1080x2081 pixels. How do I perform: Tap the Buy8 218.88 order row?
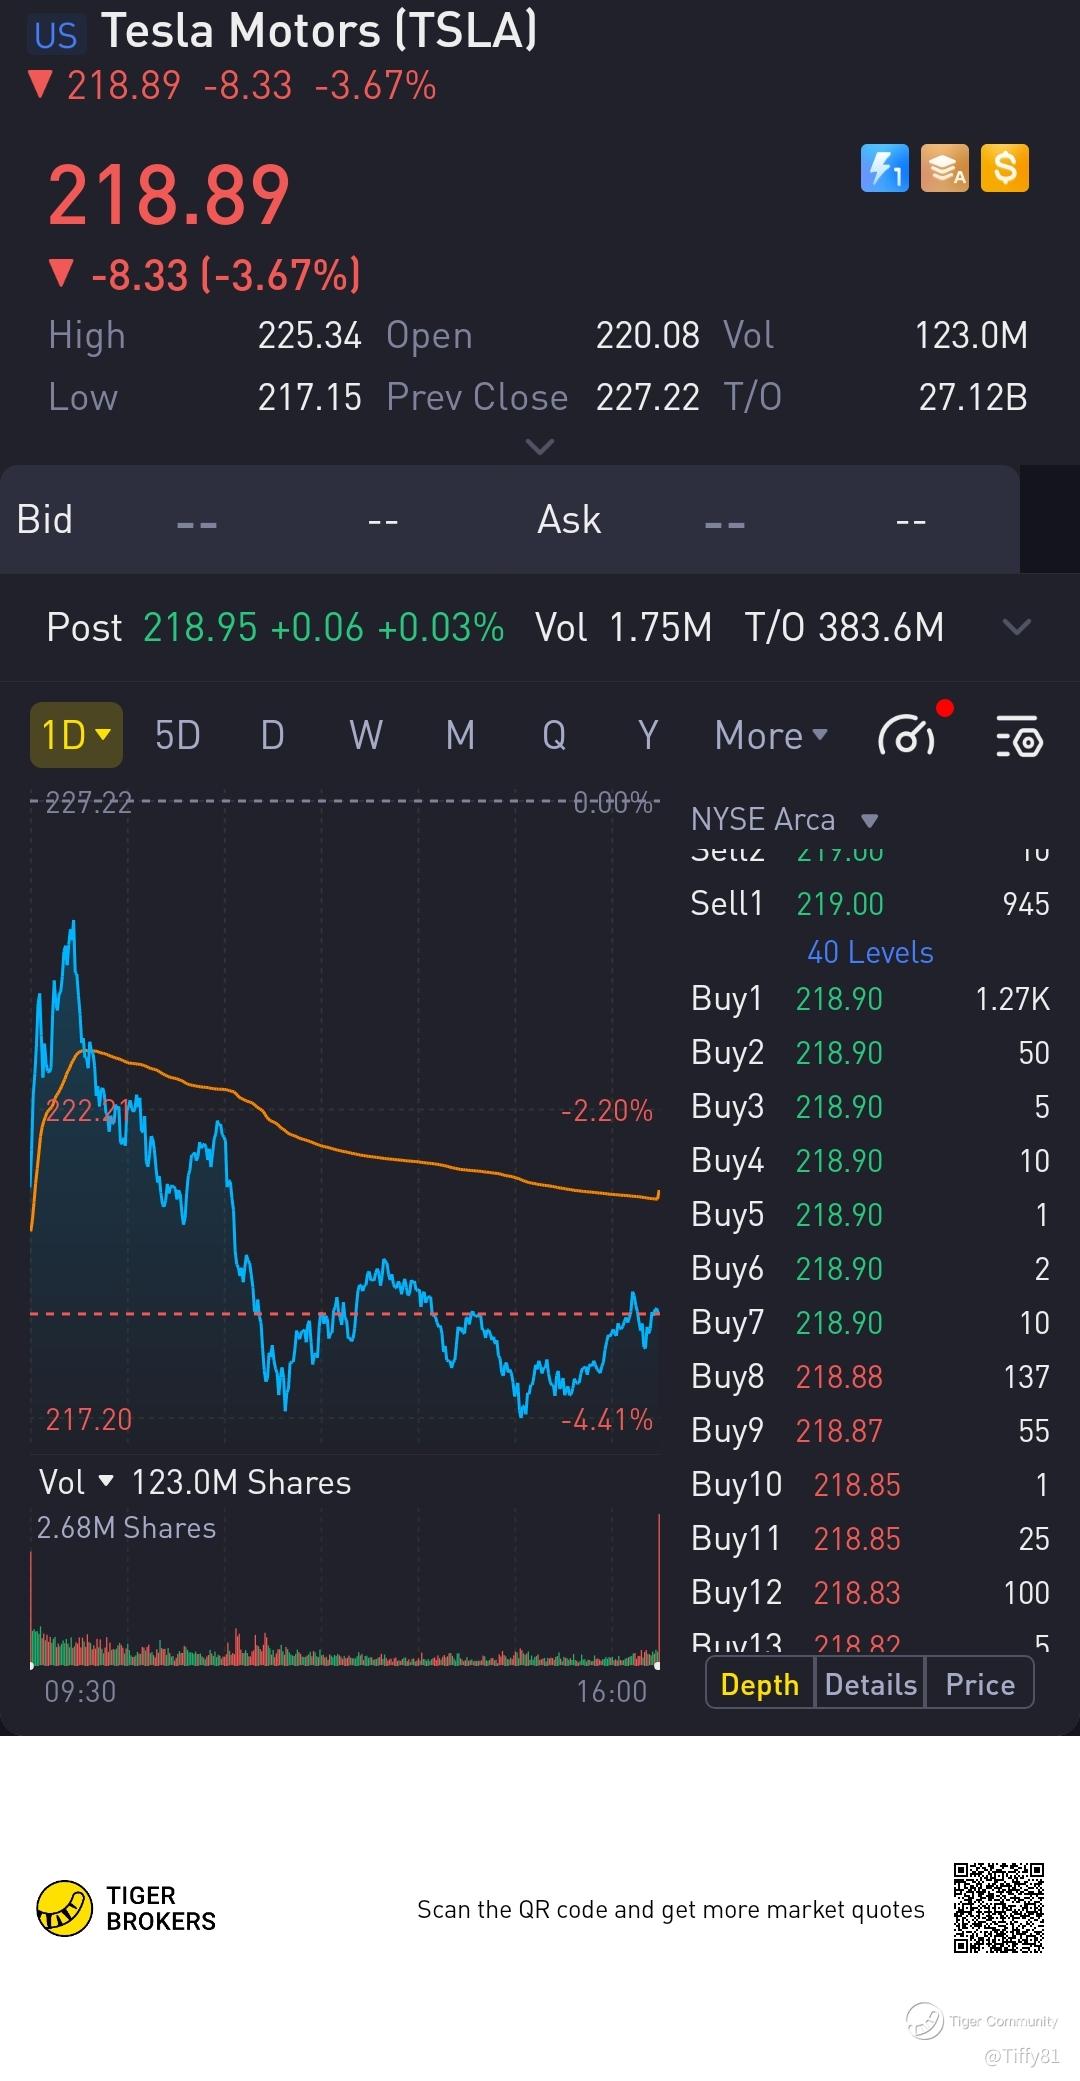(870, 1377)
